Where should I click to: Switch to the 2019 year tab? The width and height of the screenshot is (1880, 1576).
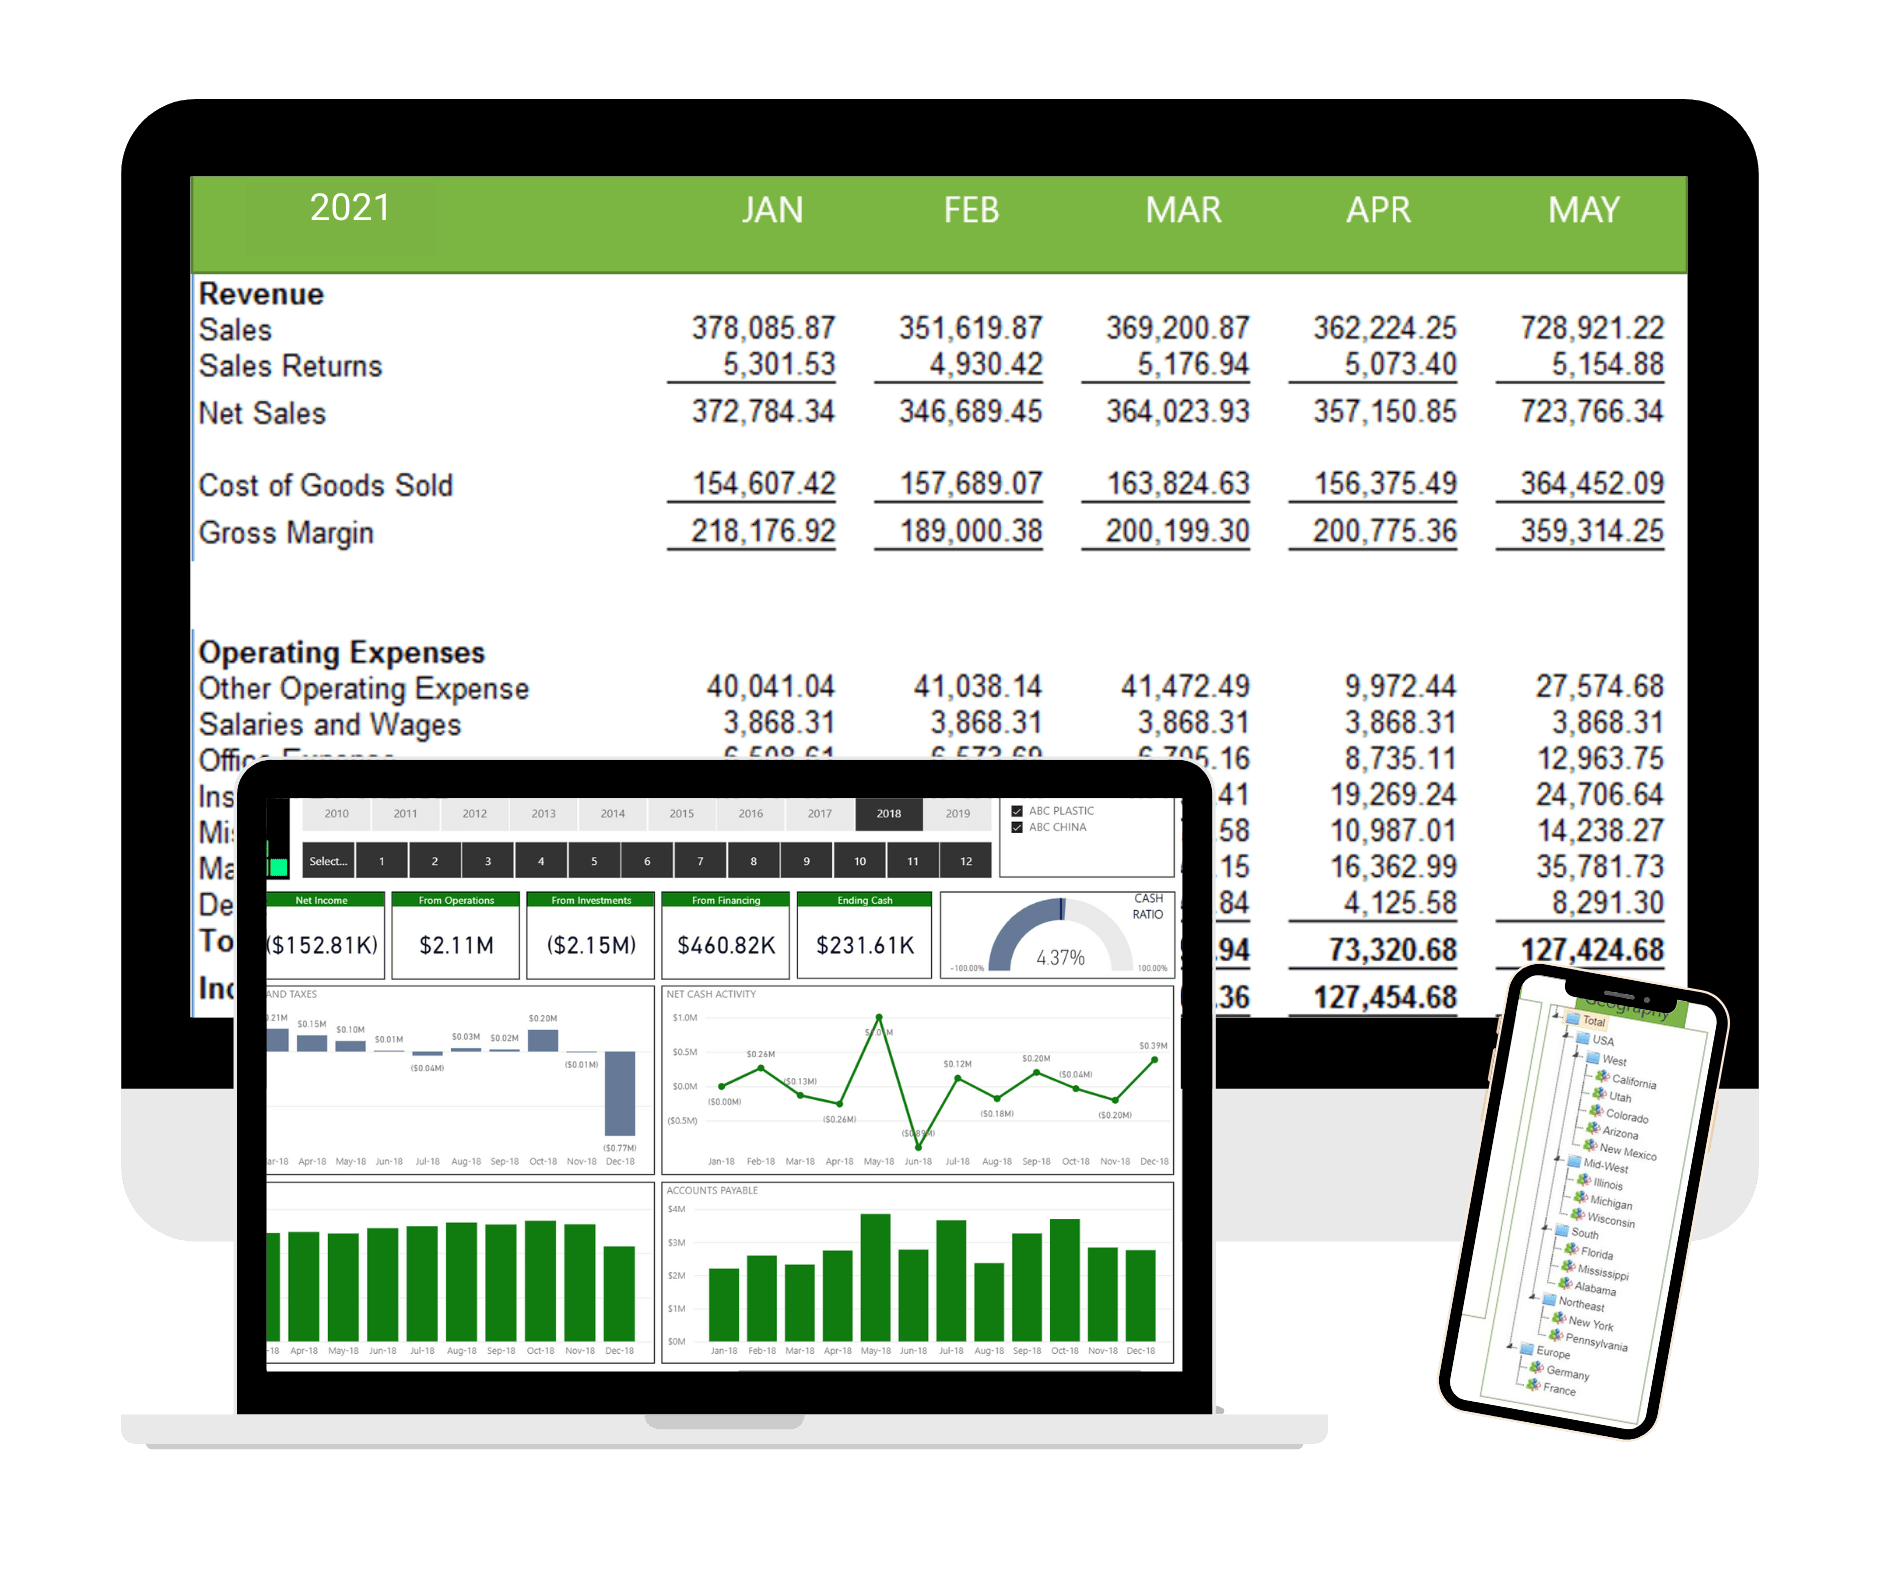coord(957,814)
